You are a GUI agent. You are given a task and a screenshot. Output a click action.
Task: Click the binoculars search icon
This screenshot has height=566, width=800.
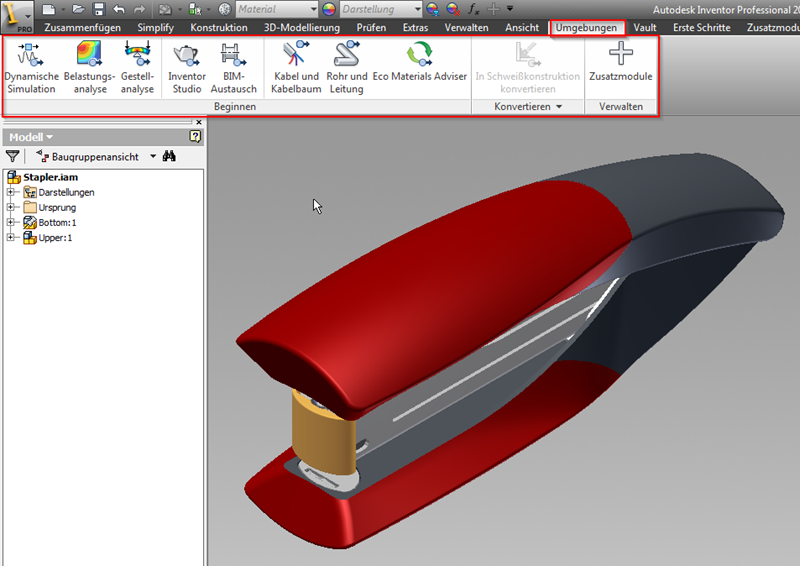coord(170,157)
